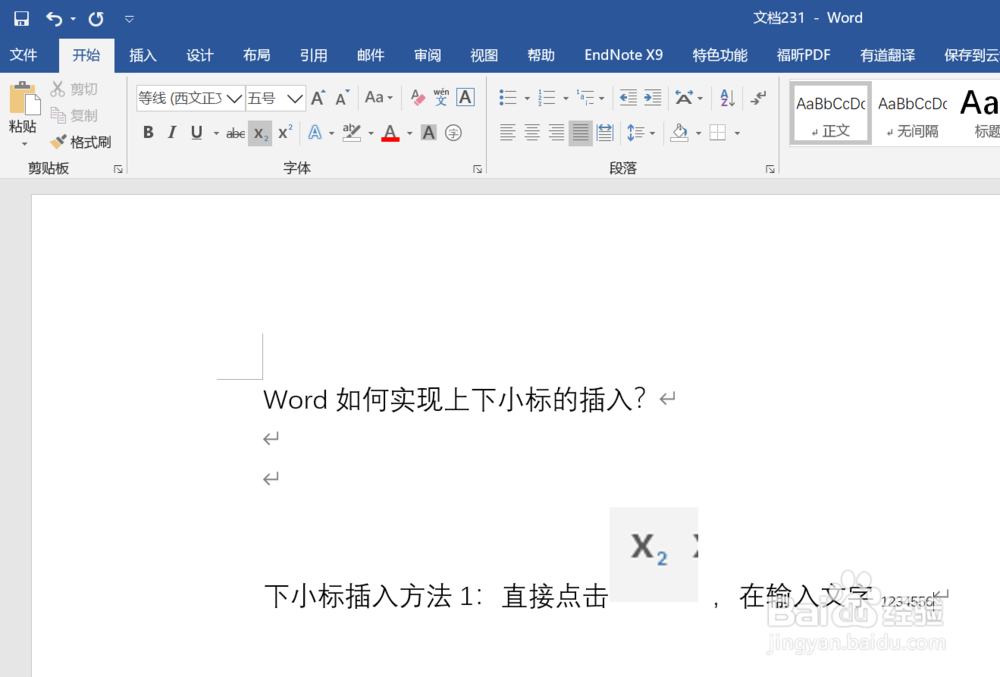Viewport: 1000px width, 677px height.
Task: Apply the 正文 style from styles gallery
Action: point(829,112)
